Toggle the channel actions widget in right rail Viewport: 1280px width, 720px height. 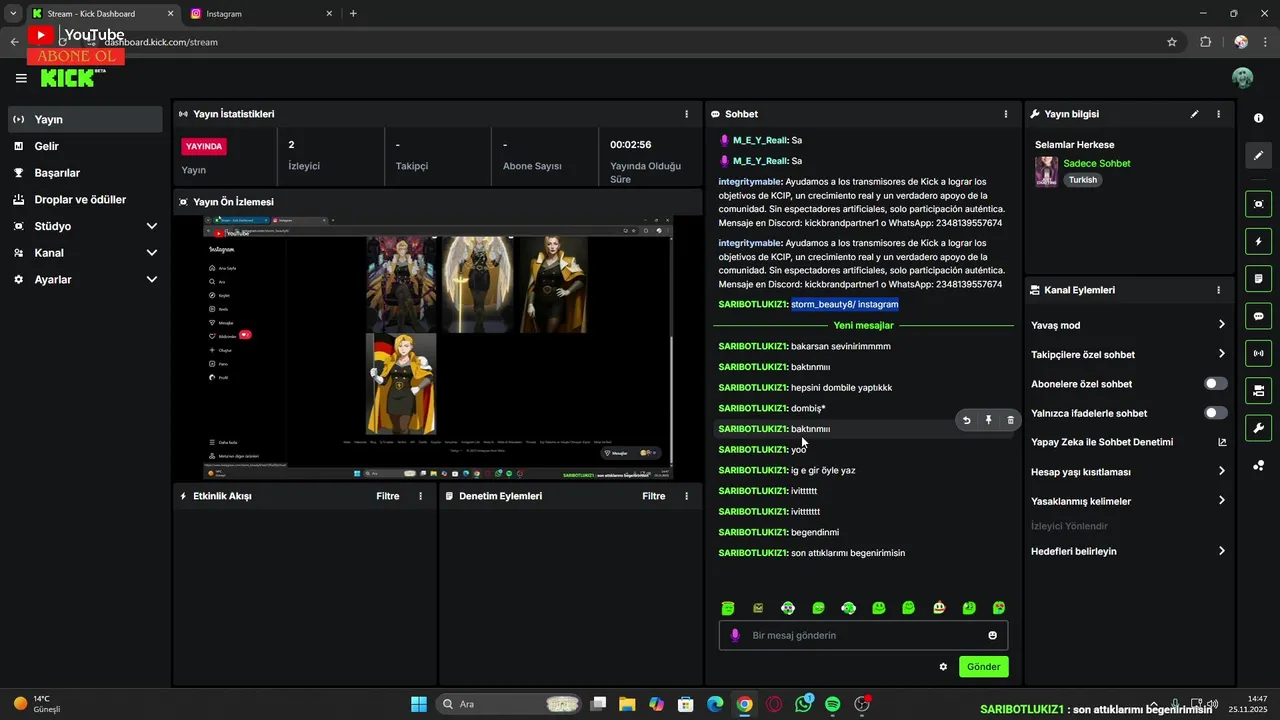point(1258,390)
